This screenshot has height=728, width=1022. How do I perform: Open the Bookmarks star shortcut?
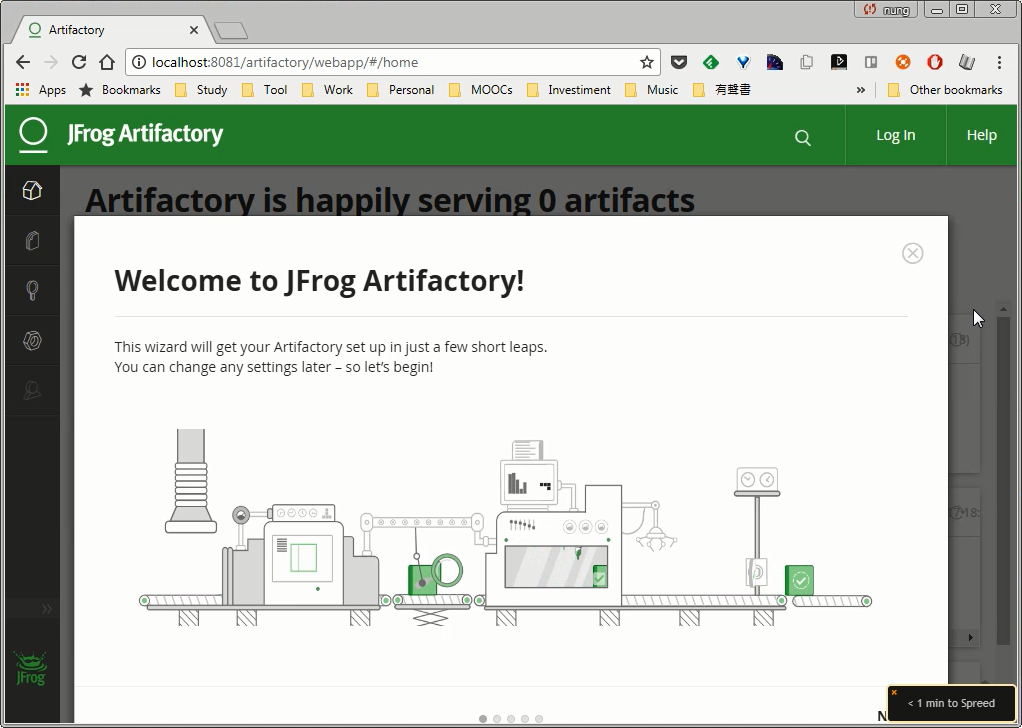pos(120,89)
